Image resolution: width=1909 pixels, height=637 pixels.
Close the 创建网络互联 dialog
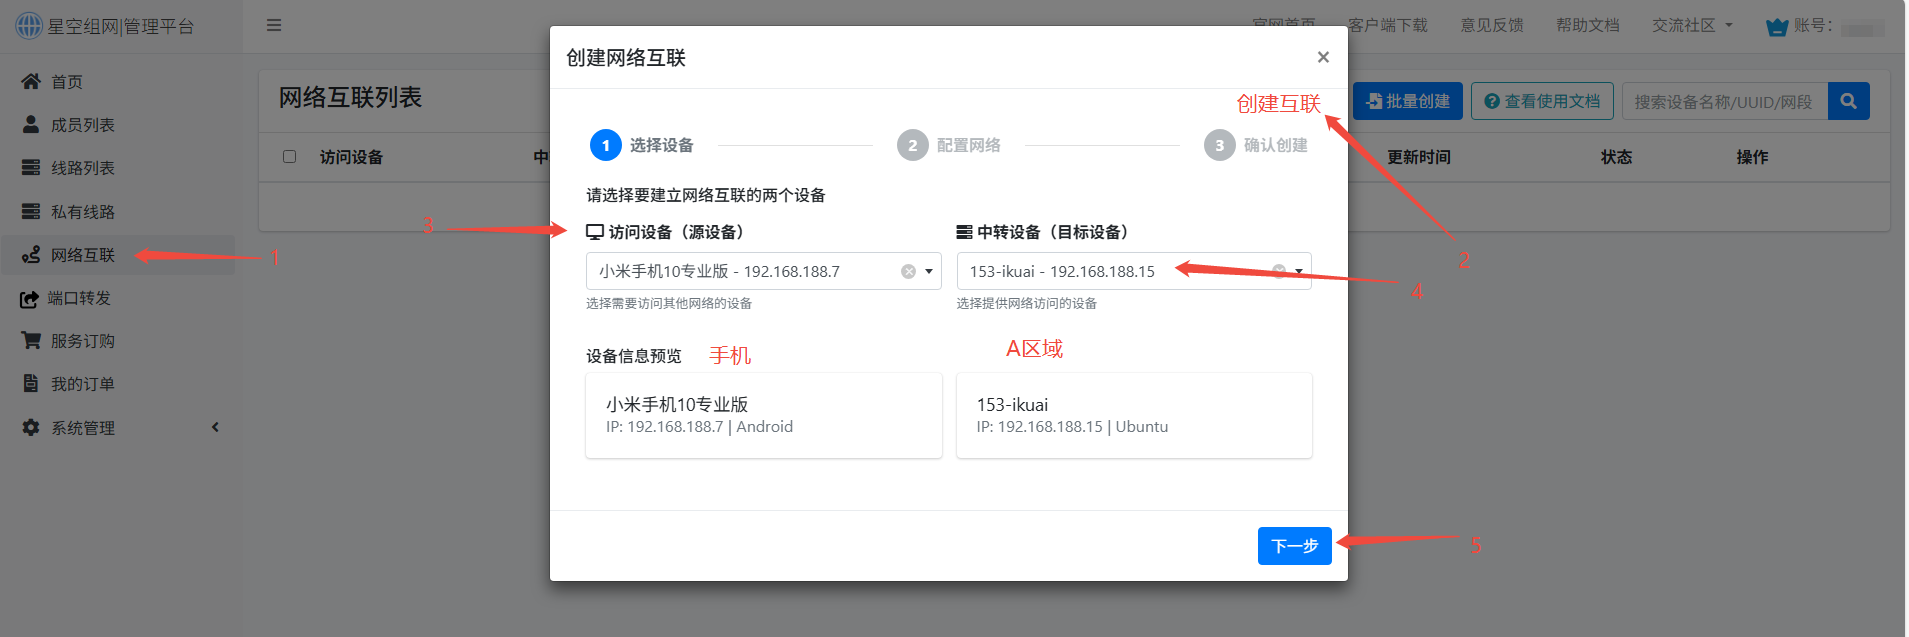[1323, 57]
